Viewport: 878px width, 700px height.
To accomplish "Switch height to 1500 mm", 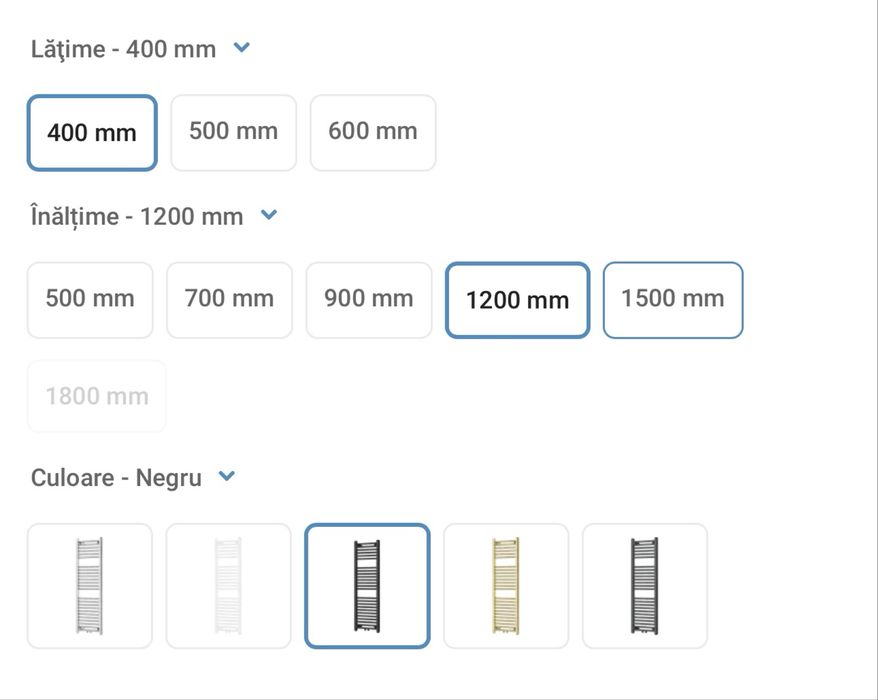I will coord(673,299).
